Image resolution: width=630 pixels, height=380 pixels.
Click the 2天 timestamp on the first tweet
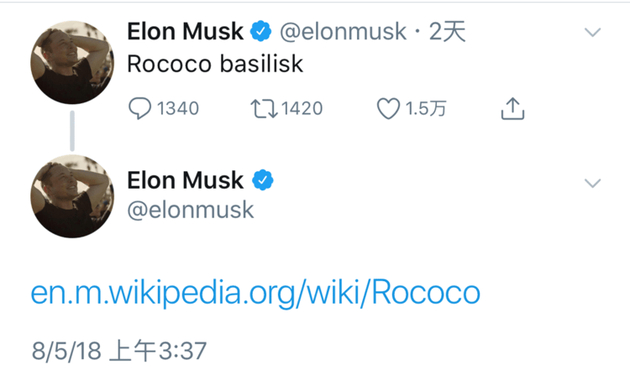[x=448, y=31]
